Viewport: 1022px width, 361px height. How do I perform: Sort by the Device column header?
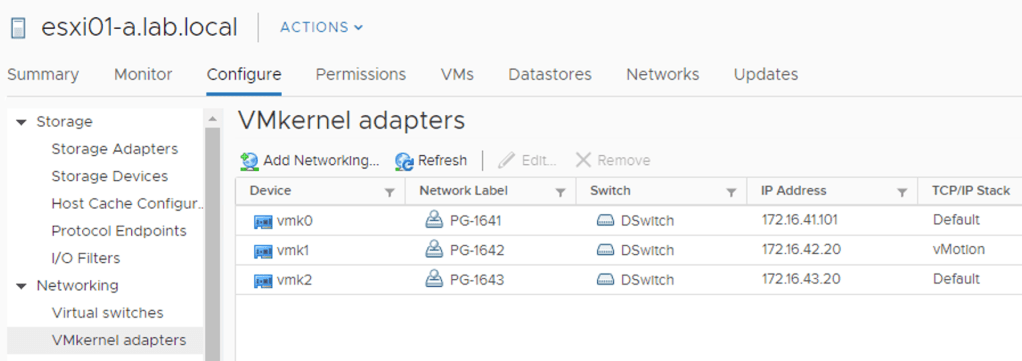(x=270, y=191)
